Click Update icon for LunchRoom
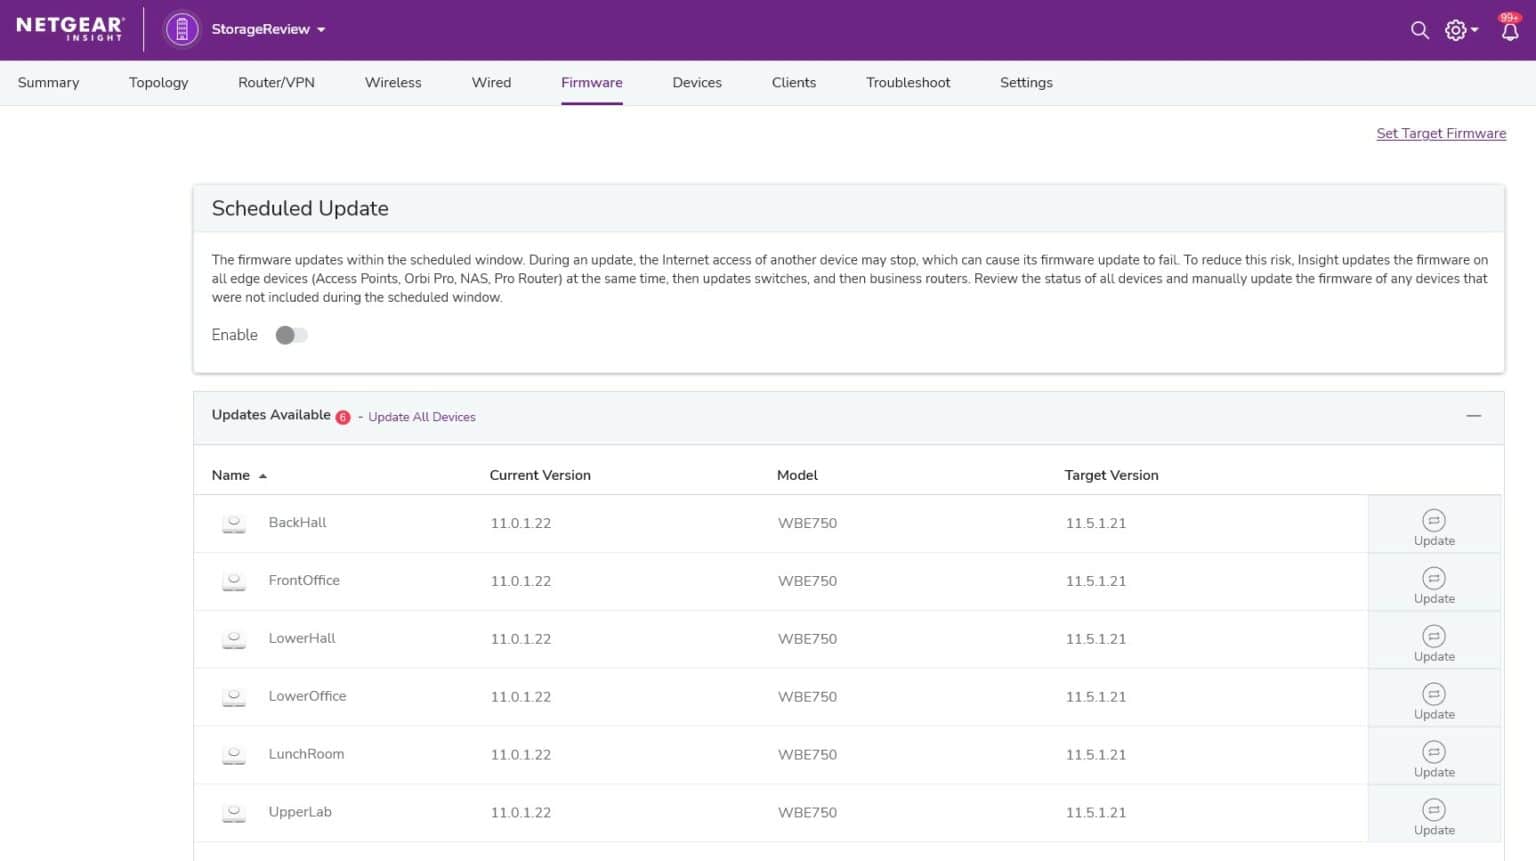Image resolution: width=1536 pixels, height=861 pixels. pos(1434,752)
